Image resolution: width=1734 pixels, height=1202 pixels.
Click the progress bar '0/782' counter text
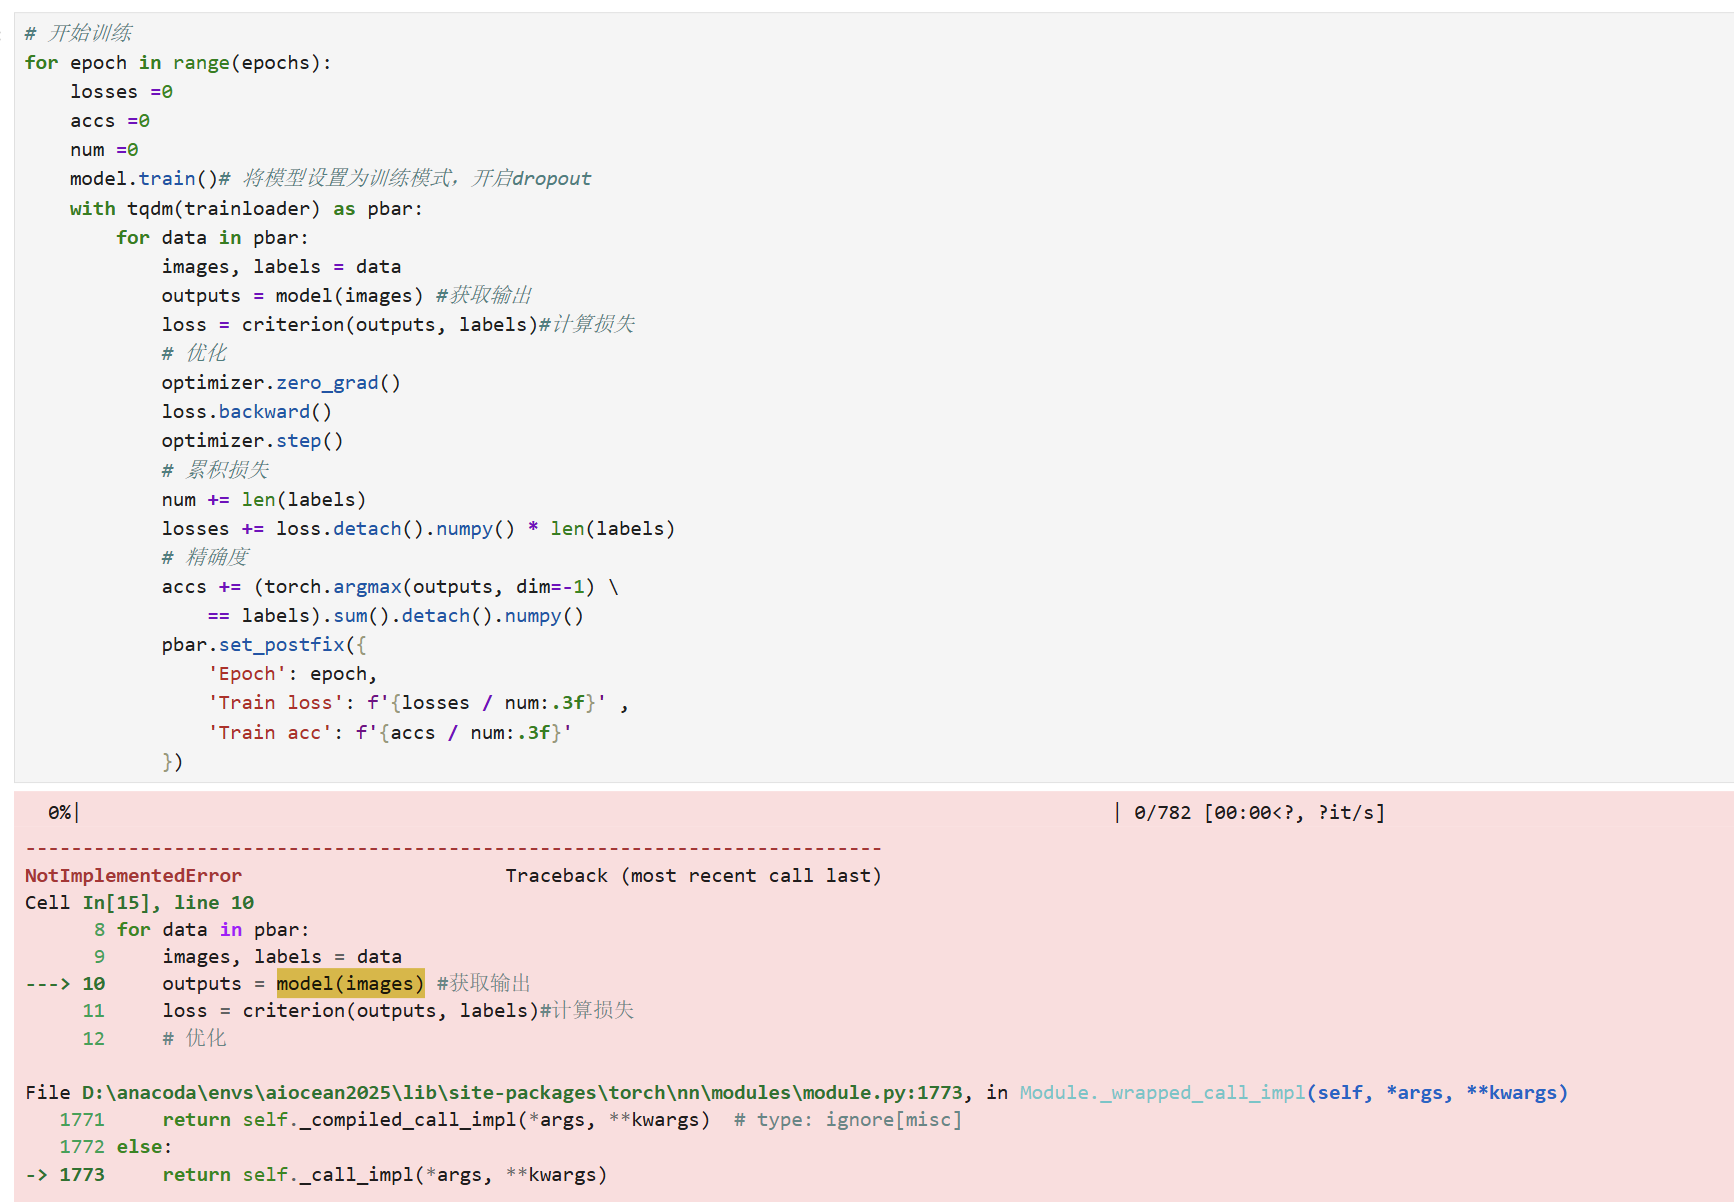pos(1162,813)
